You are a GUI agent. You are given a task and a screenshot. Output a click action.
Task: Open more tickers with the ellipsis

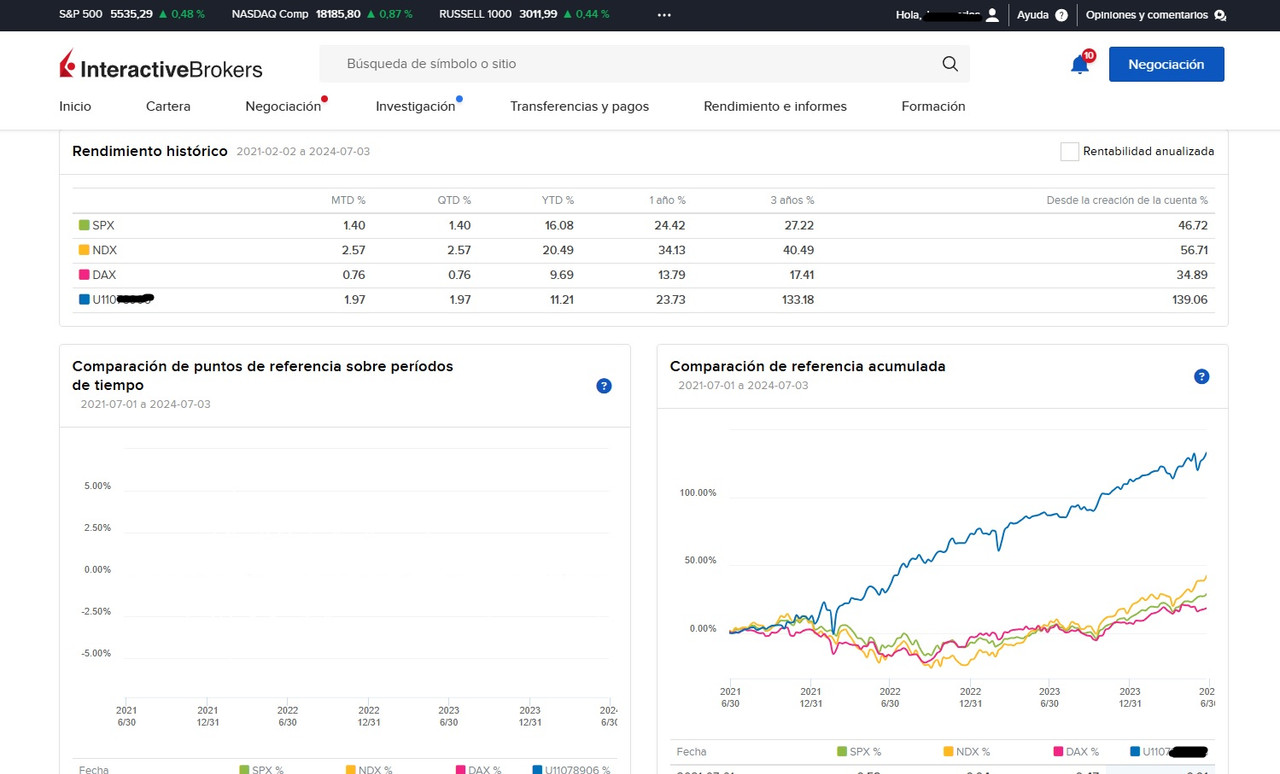pos(664,15)
